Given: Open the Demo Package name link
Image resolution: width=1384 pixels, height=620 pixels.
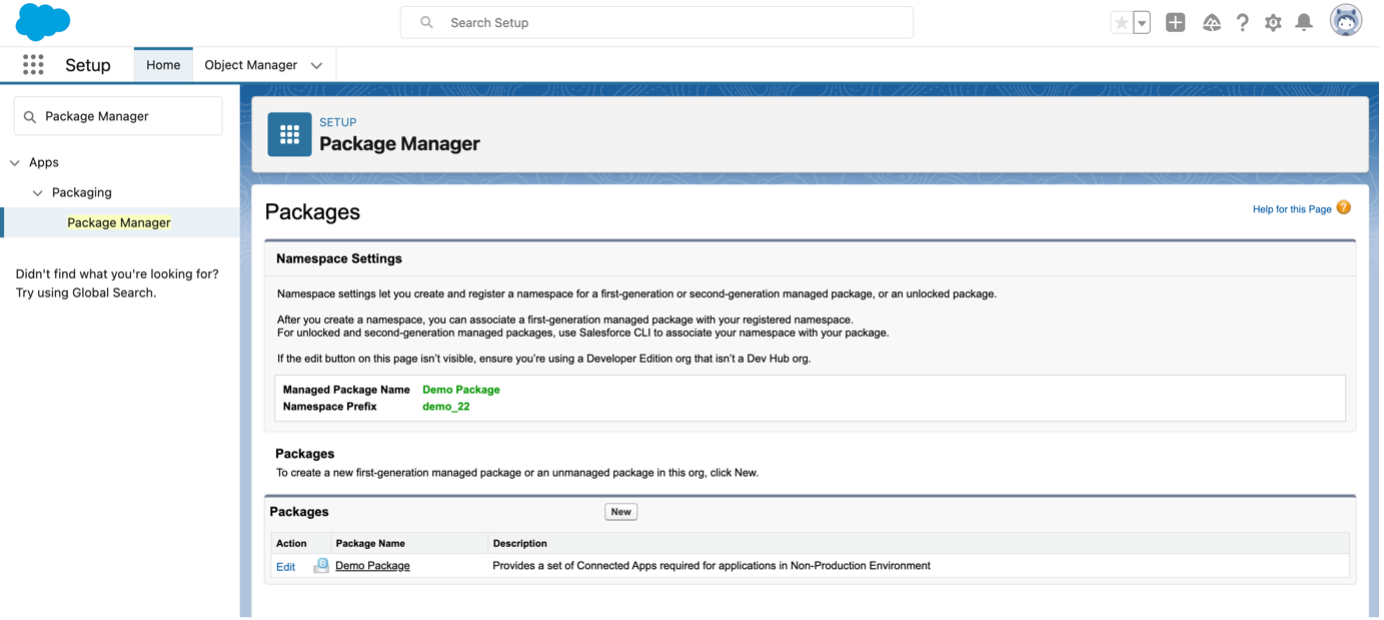Looking at the screenshot, I should (373, 566).
